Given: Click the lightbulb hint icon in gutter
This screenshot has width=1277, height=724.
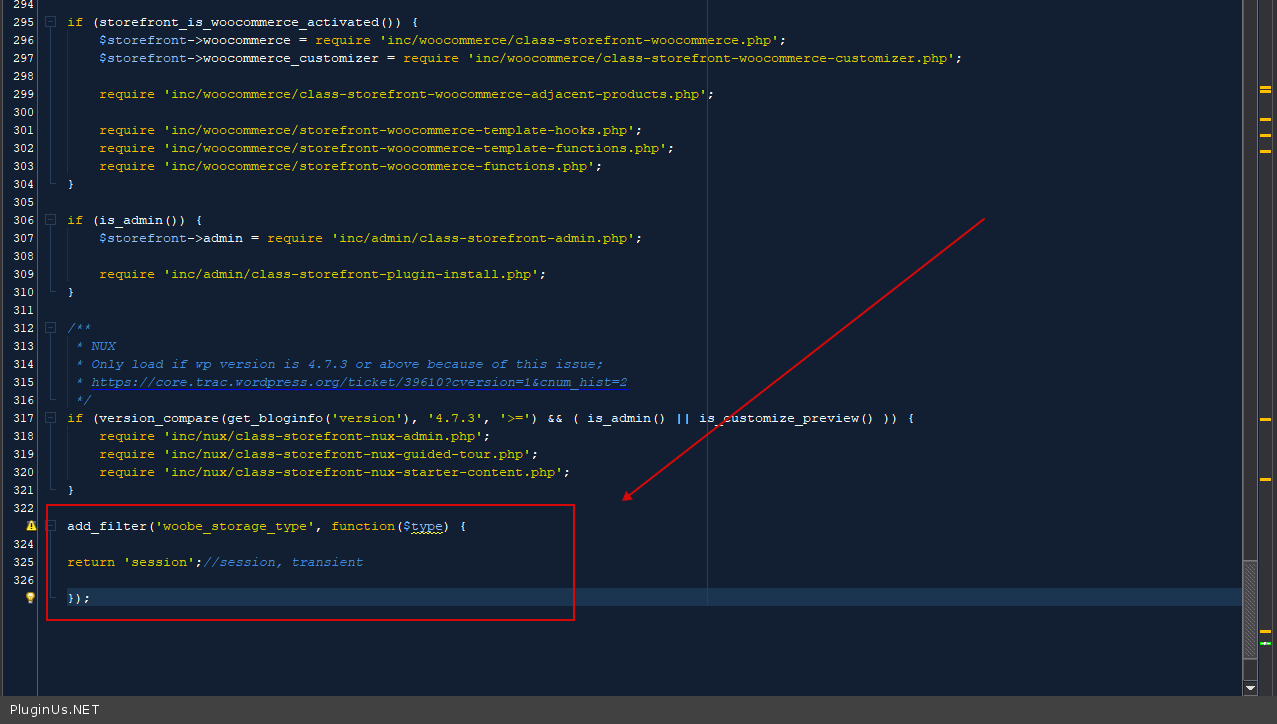Looking at the screenshot, I should tap(30, 598).
